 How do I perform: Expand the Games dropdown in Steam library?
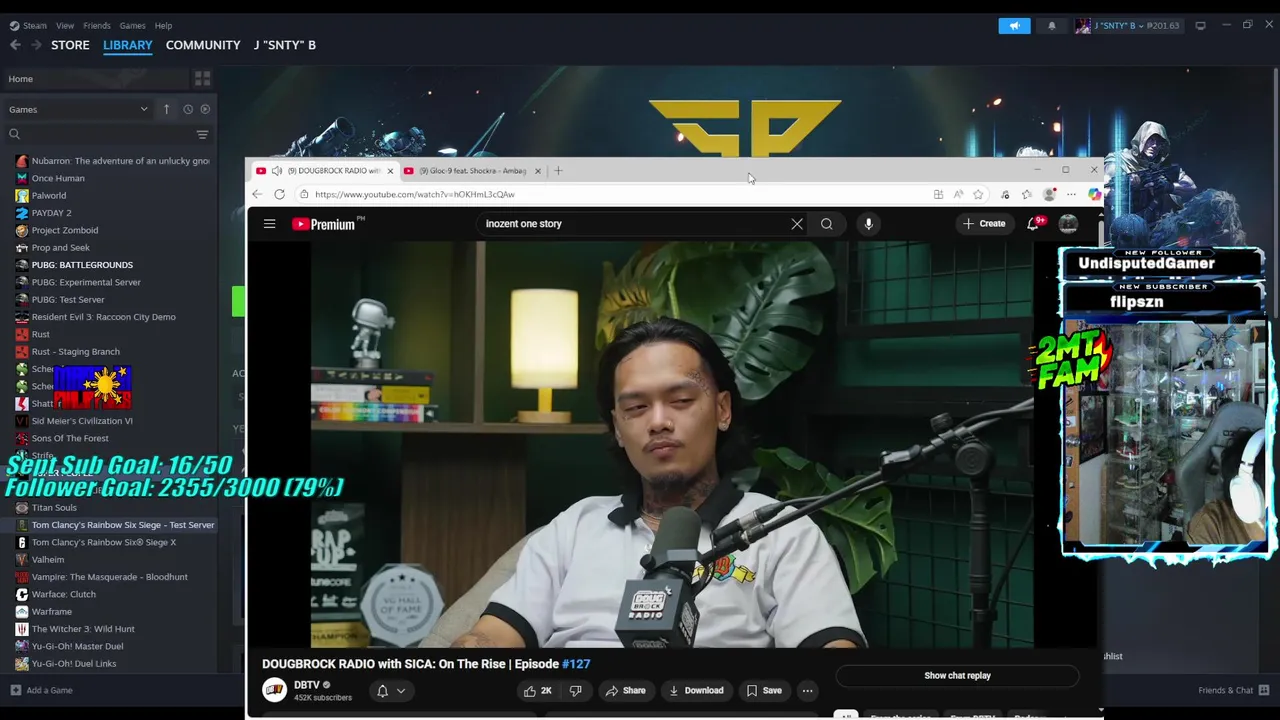coord(78,109)
